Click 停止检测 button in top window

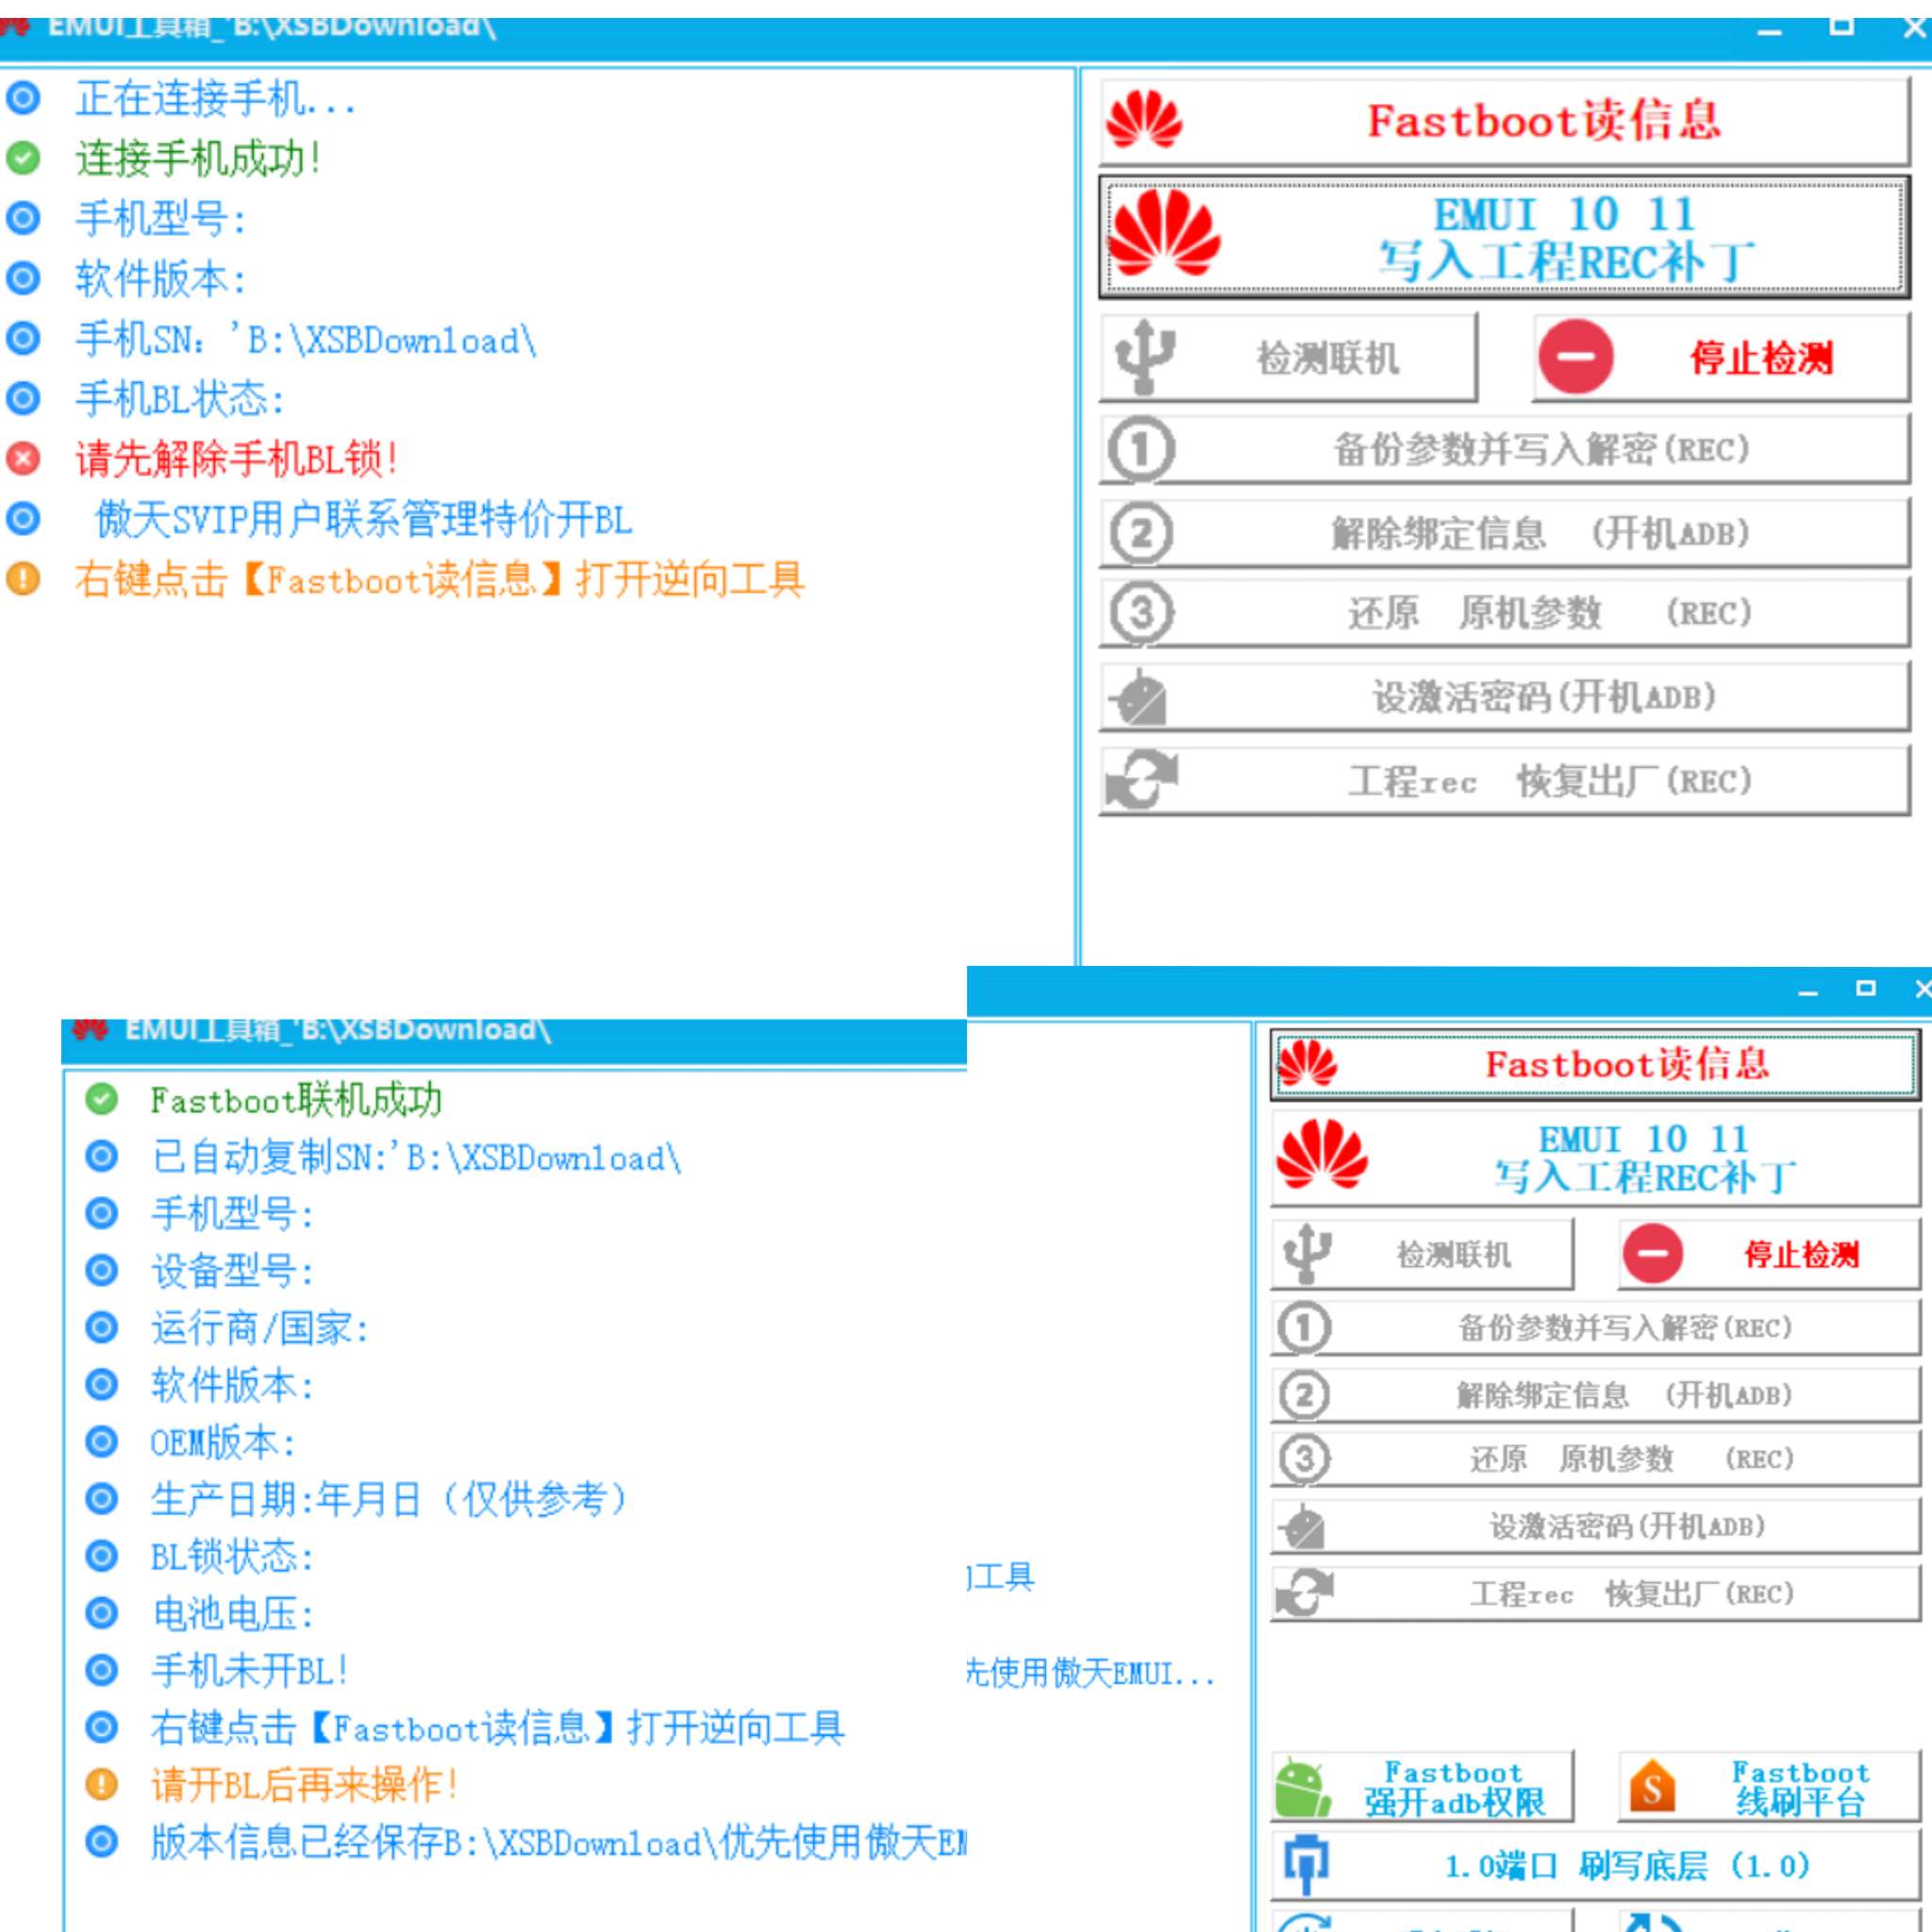coord(1721,357)
